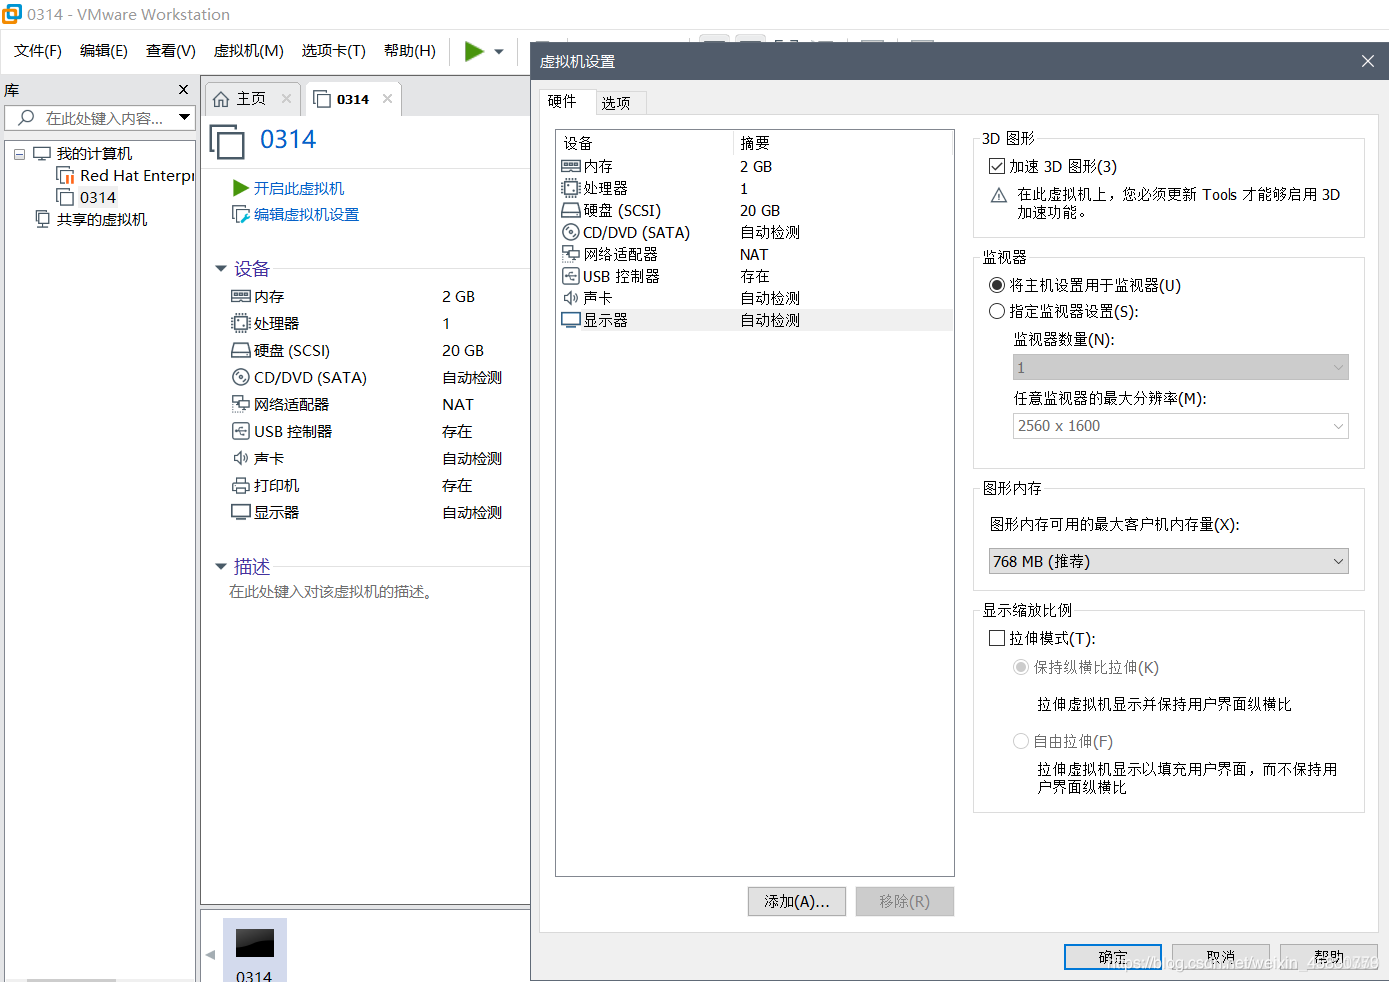
Task: Enable the 拉伸模式 checkbox
Action: click(x=997, y=638)
